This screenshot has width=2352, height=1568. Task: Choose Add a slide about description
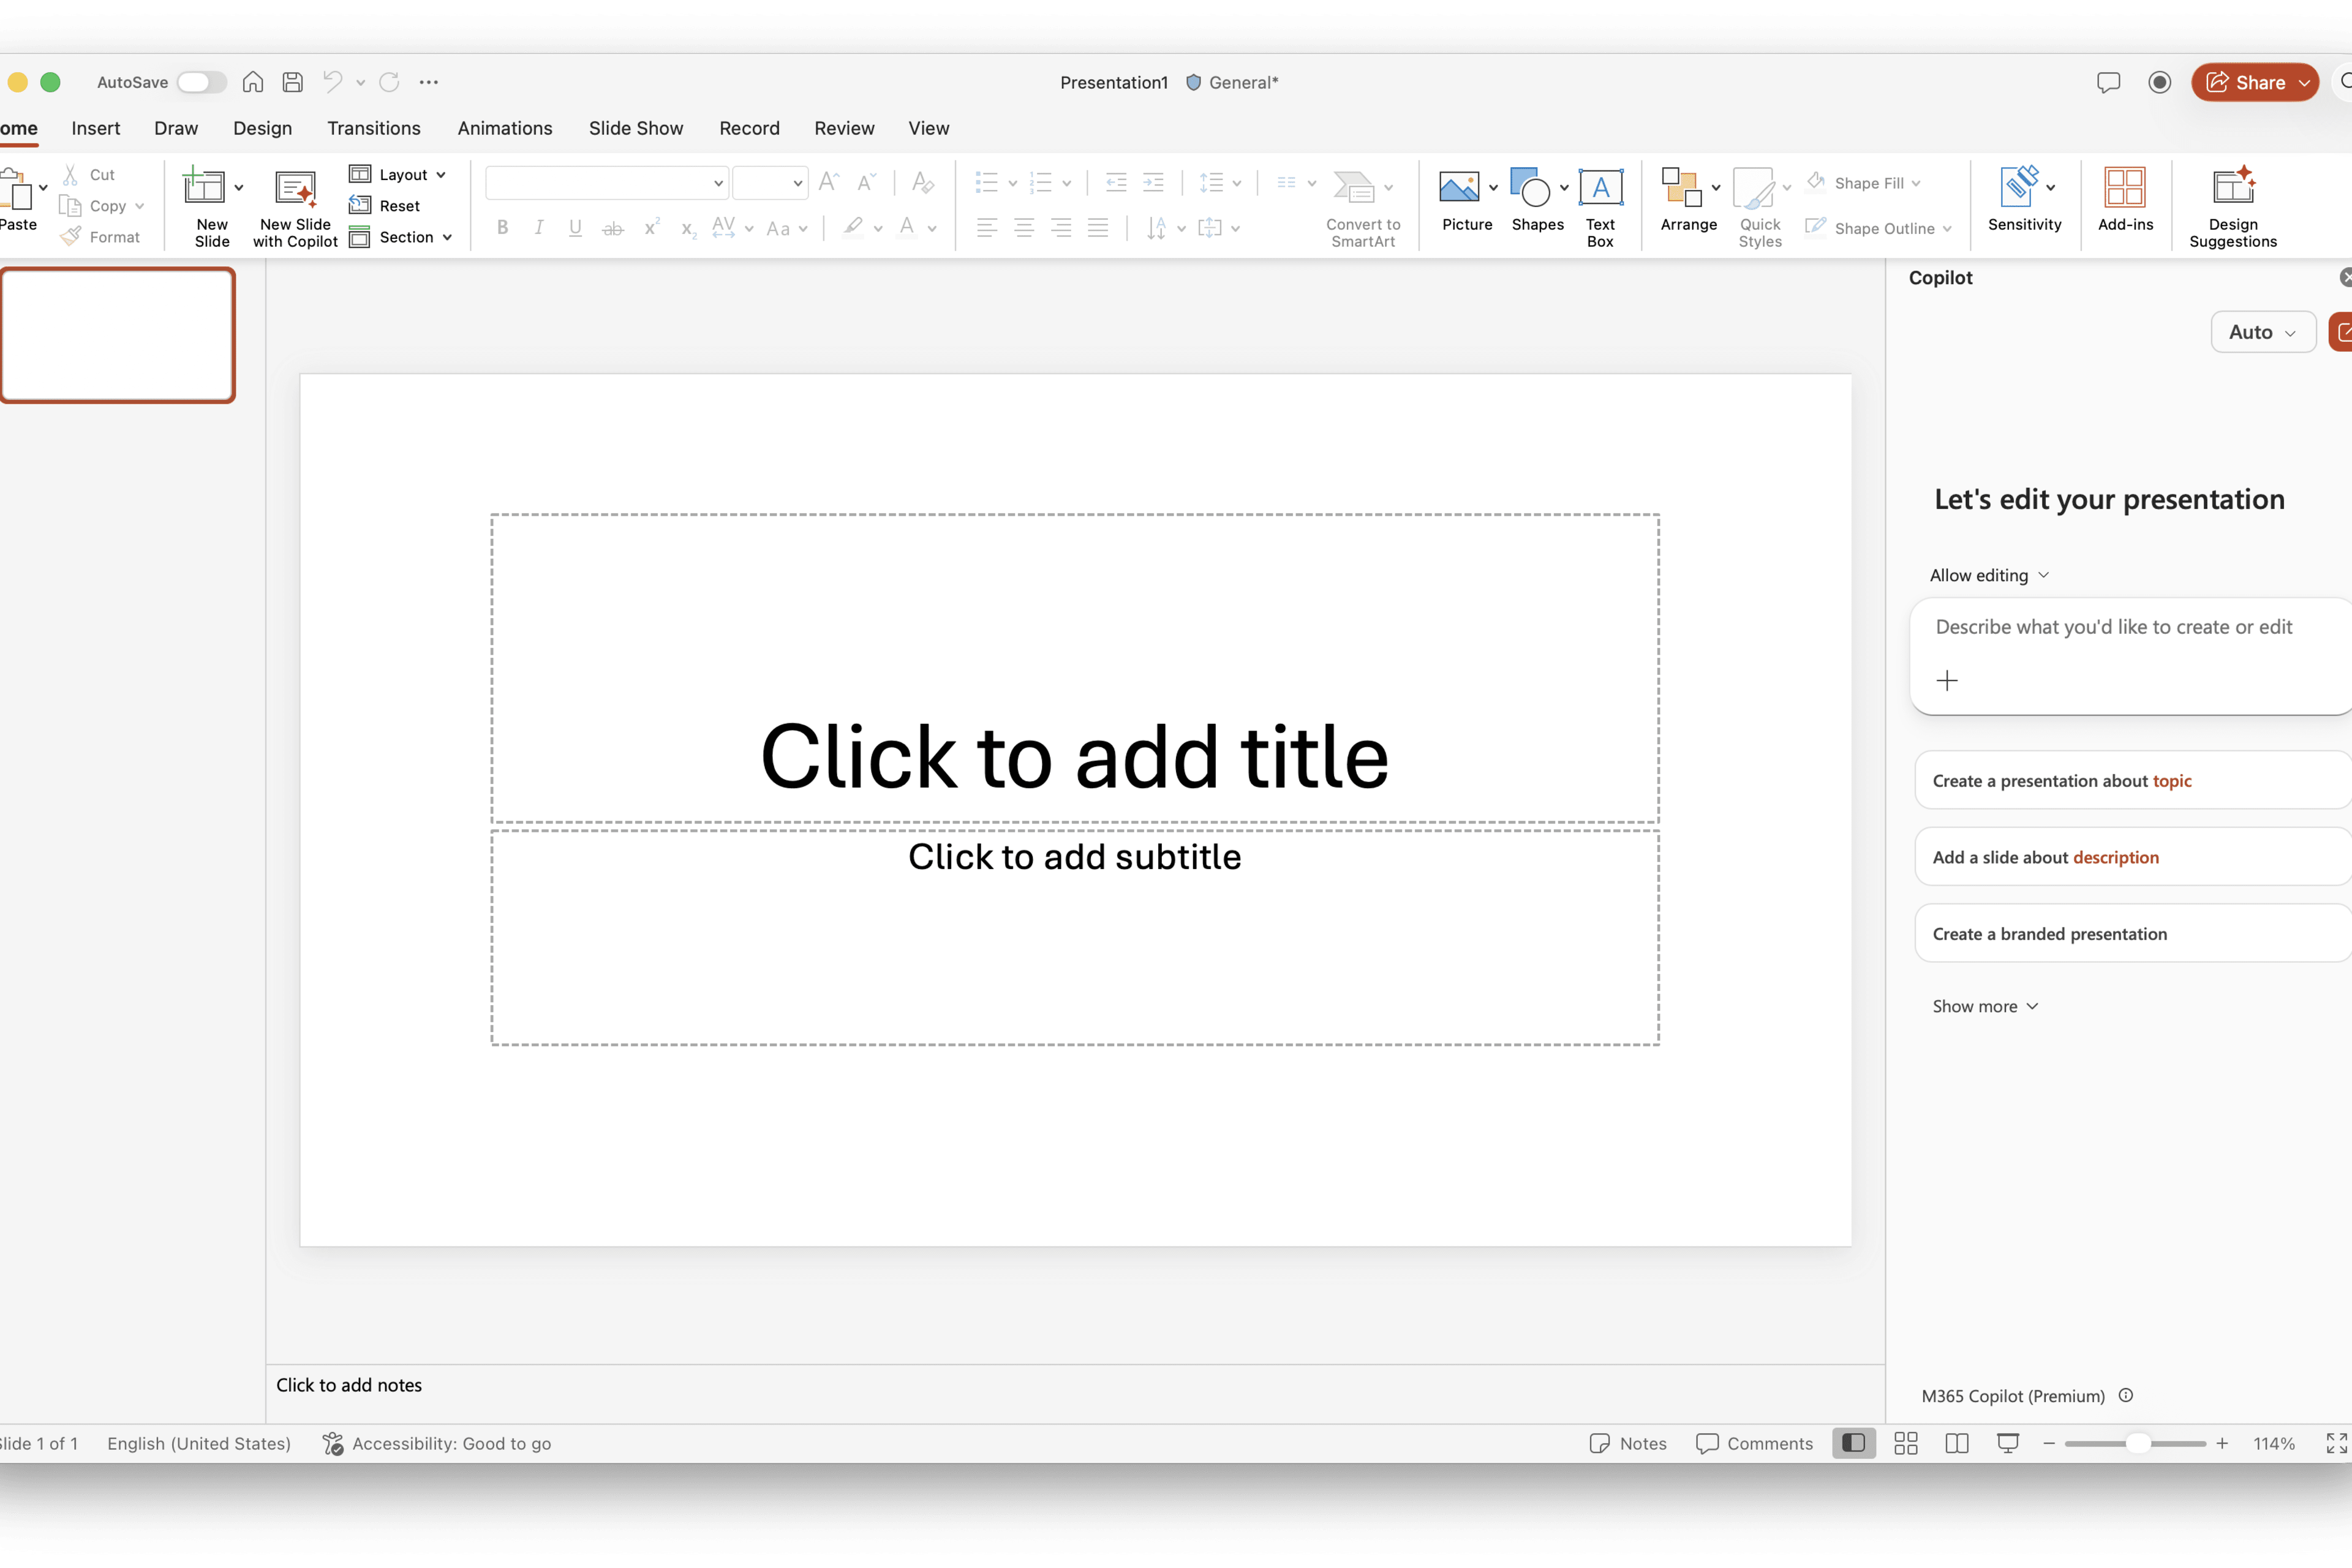2132,857
